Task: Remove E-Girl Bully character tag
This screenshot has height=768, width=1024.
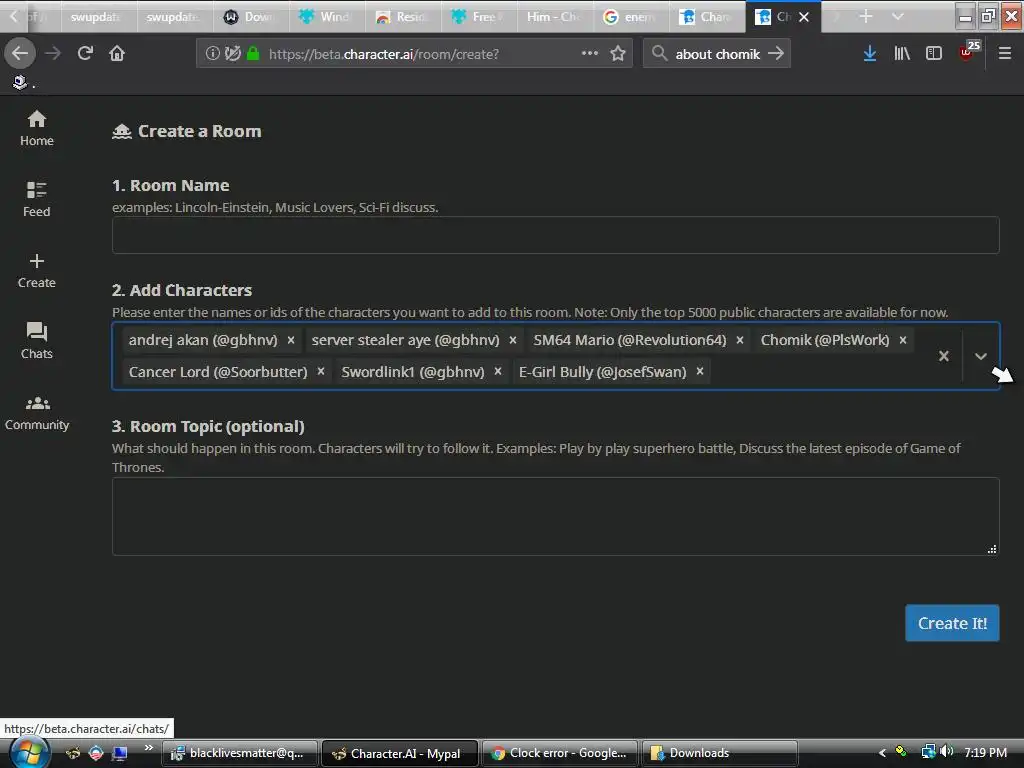Action: (699, 372)
